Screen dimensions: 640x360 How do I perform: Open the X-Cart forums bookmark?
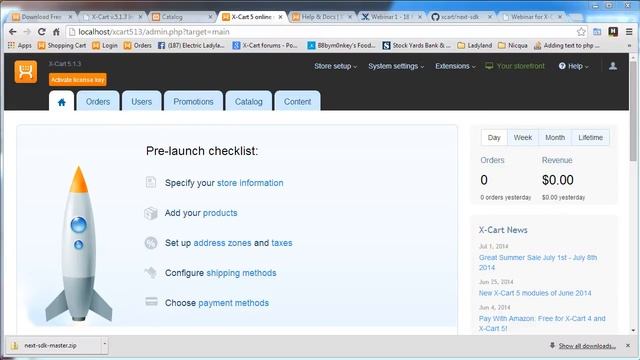click(265, 45)
